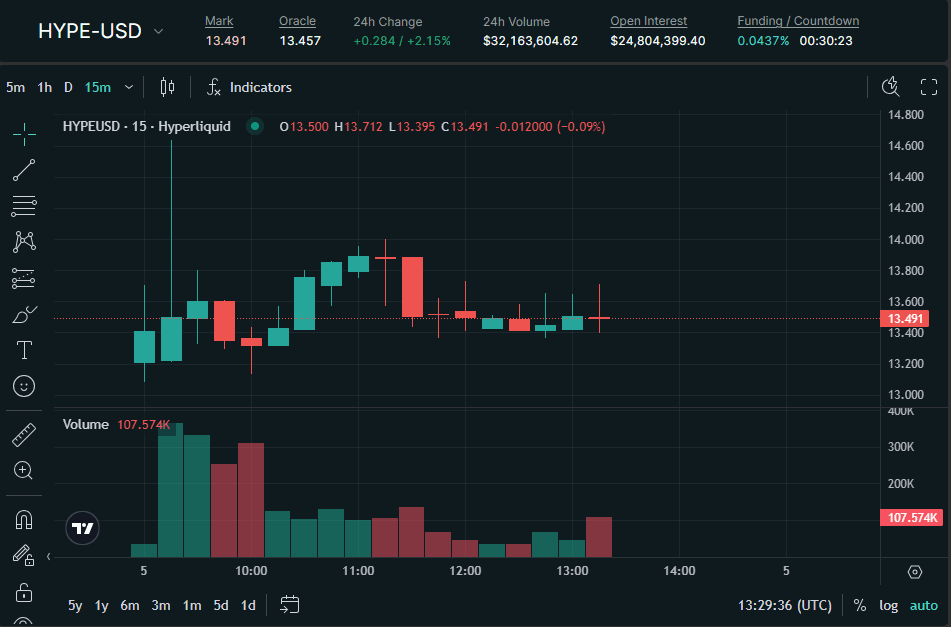The image size is (951, 627).
Task: Open the emoji icons tool
Action: point(24,385)
